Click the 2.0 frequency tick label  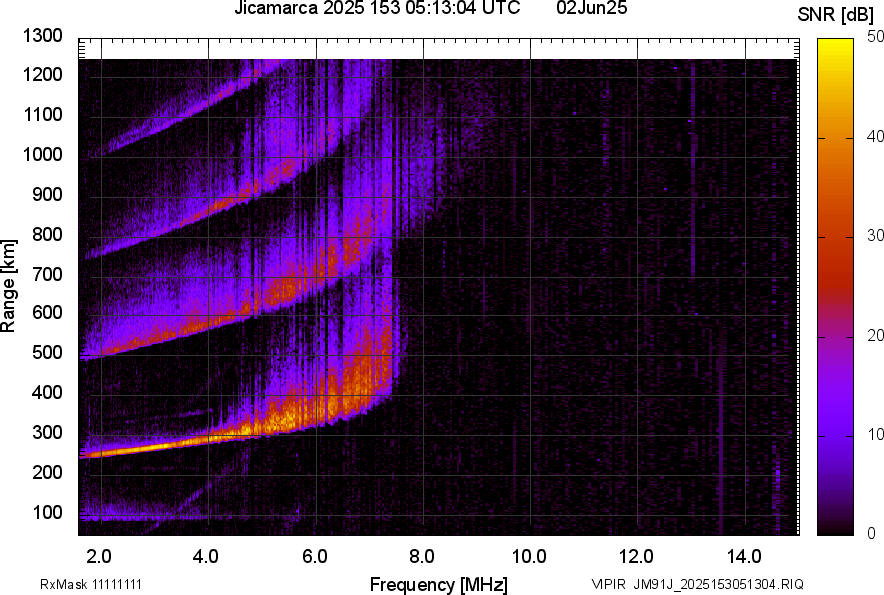[x=99, y=557]
